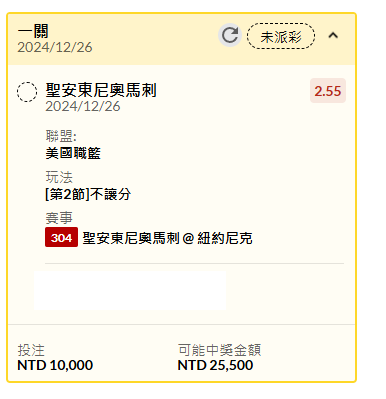Click the 投注 label
This screenshot has height=399, width=386.
(31, 350)
